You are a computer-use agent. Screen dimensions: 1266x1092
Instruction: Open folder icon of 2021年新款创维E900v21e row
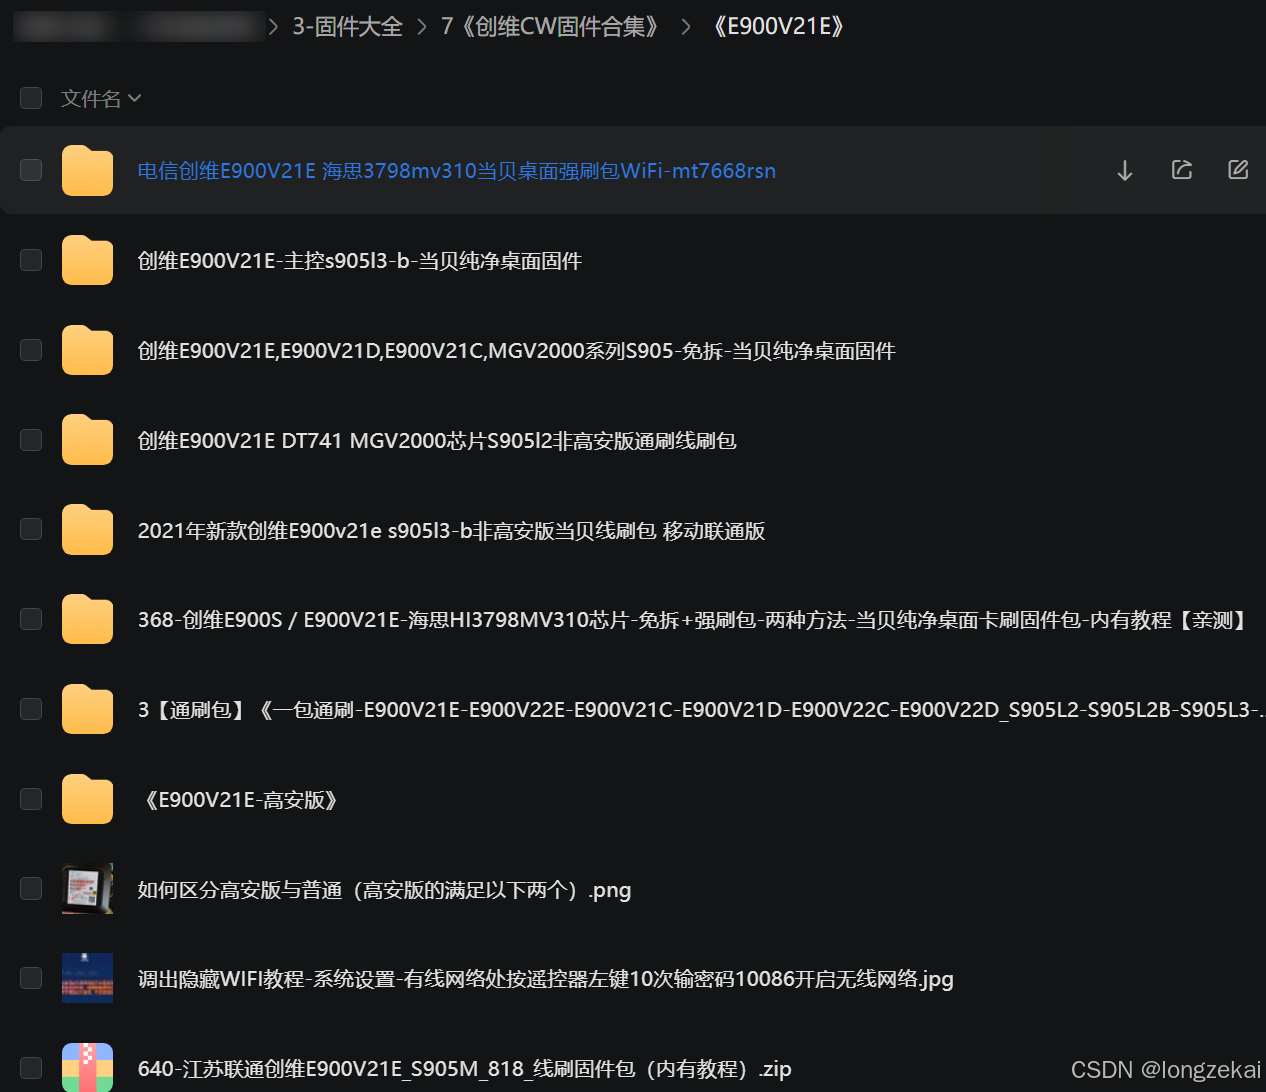click(x=87, y=530)
